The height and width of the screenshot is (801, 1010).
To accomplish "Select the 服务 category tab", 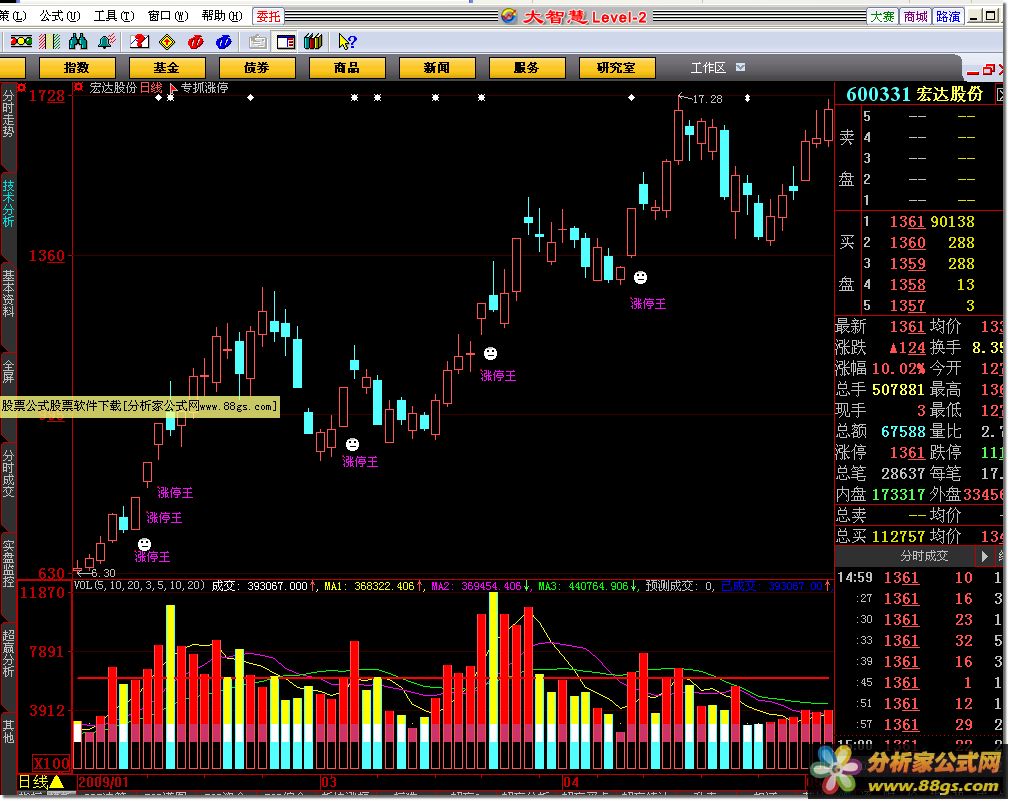I will click(x=526, y=68).
